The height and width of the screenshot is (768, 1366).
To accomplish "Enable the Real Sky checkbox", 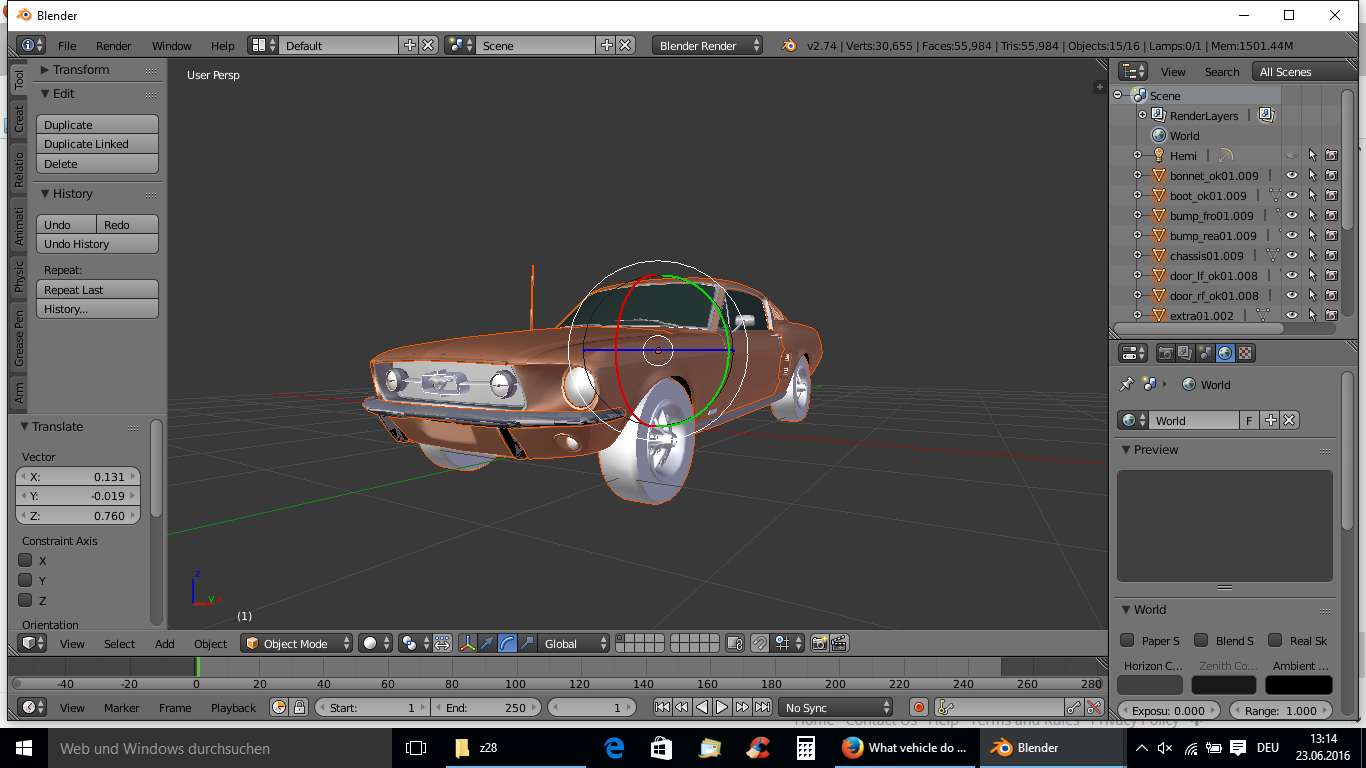I will (1275, 640).
